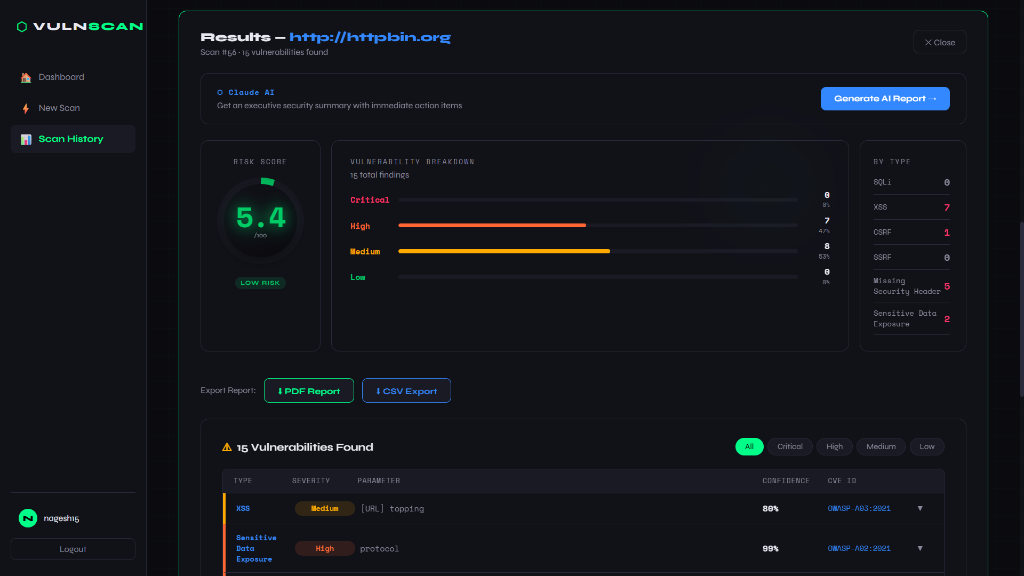Click the "protocol" parameter cell

[379, 549]
